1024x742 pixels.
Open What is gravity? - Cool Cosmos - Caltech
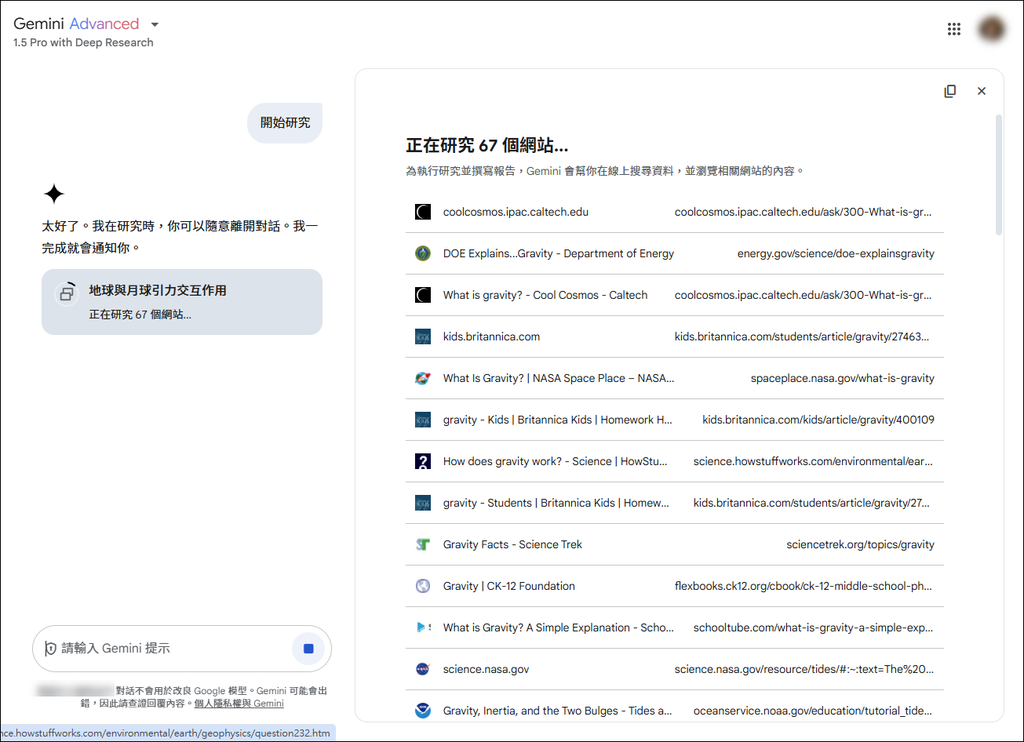coord(545,295)
